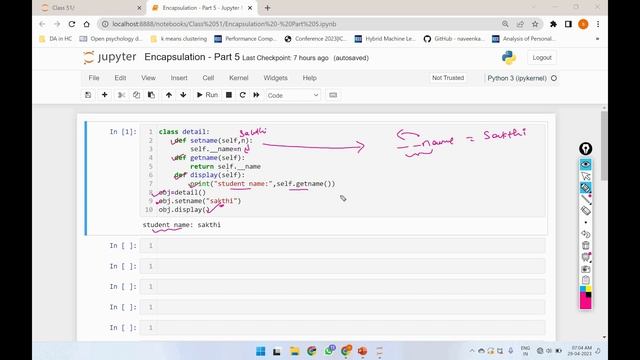Select the eraser tool in annotation bar
This screenshot has width=640, height=360.
point(586,211)
